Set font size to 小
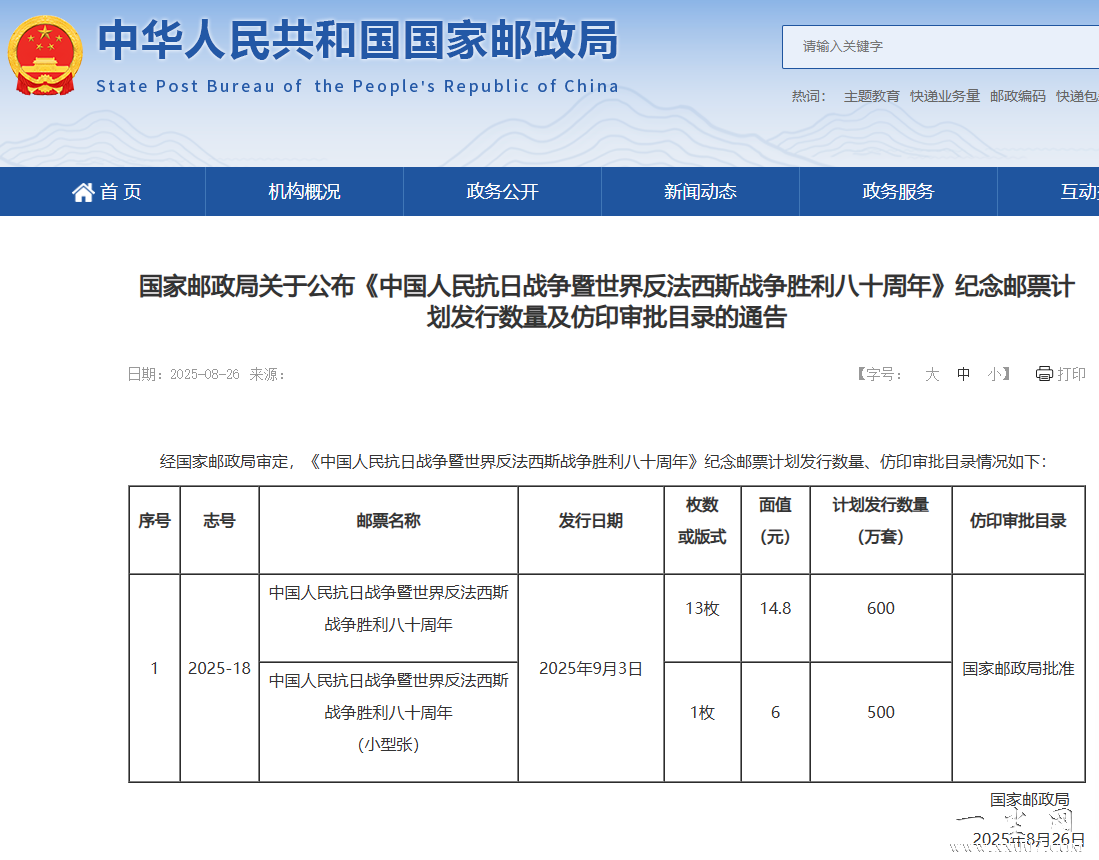 click(995, 374)
